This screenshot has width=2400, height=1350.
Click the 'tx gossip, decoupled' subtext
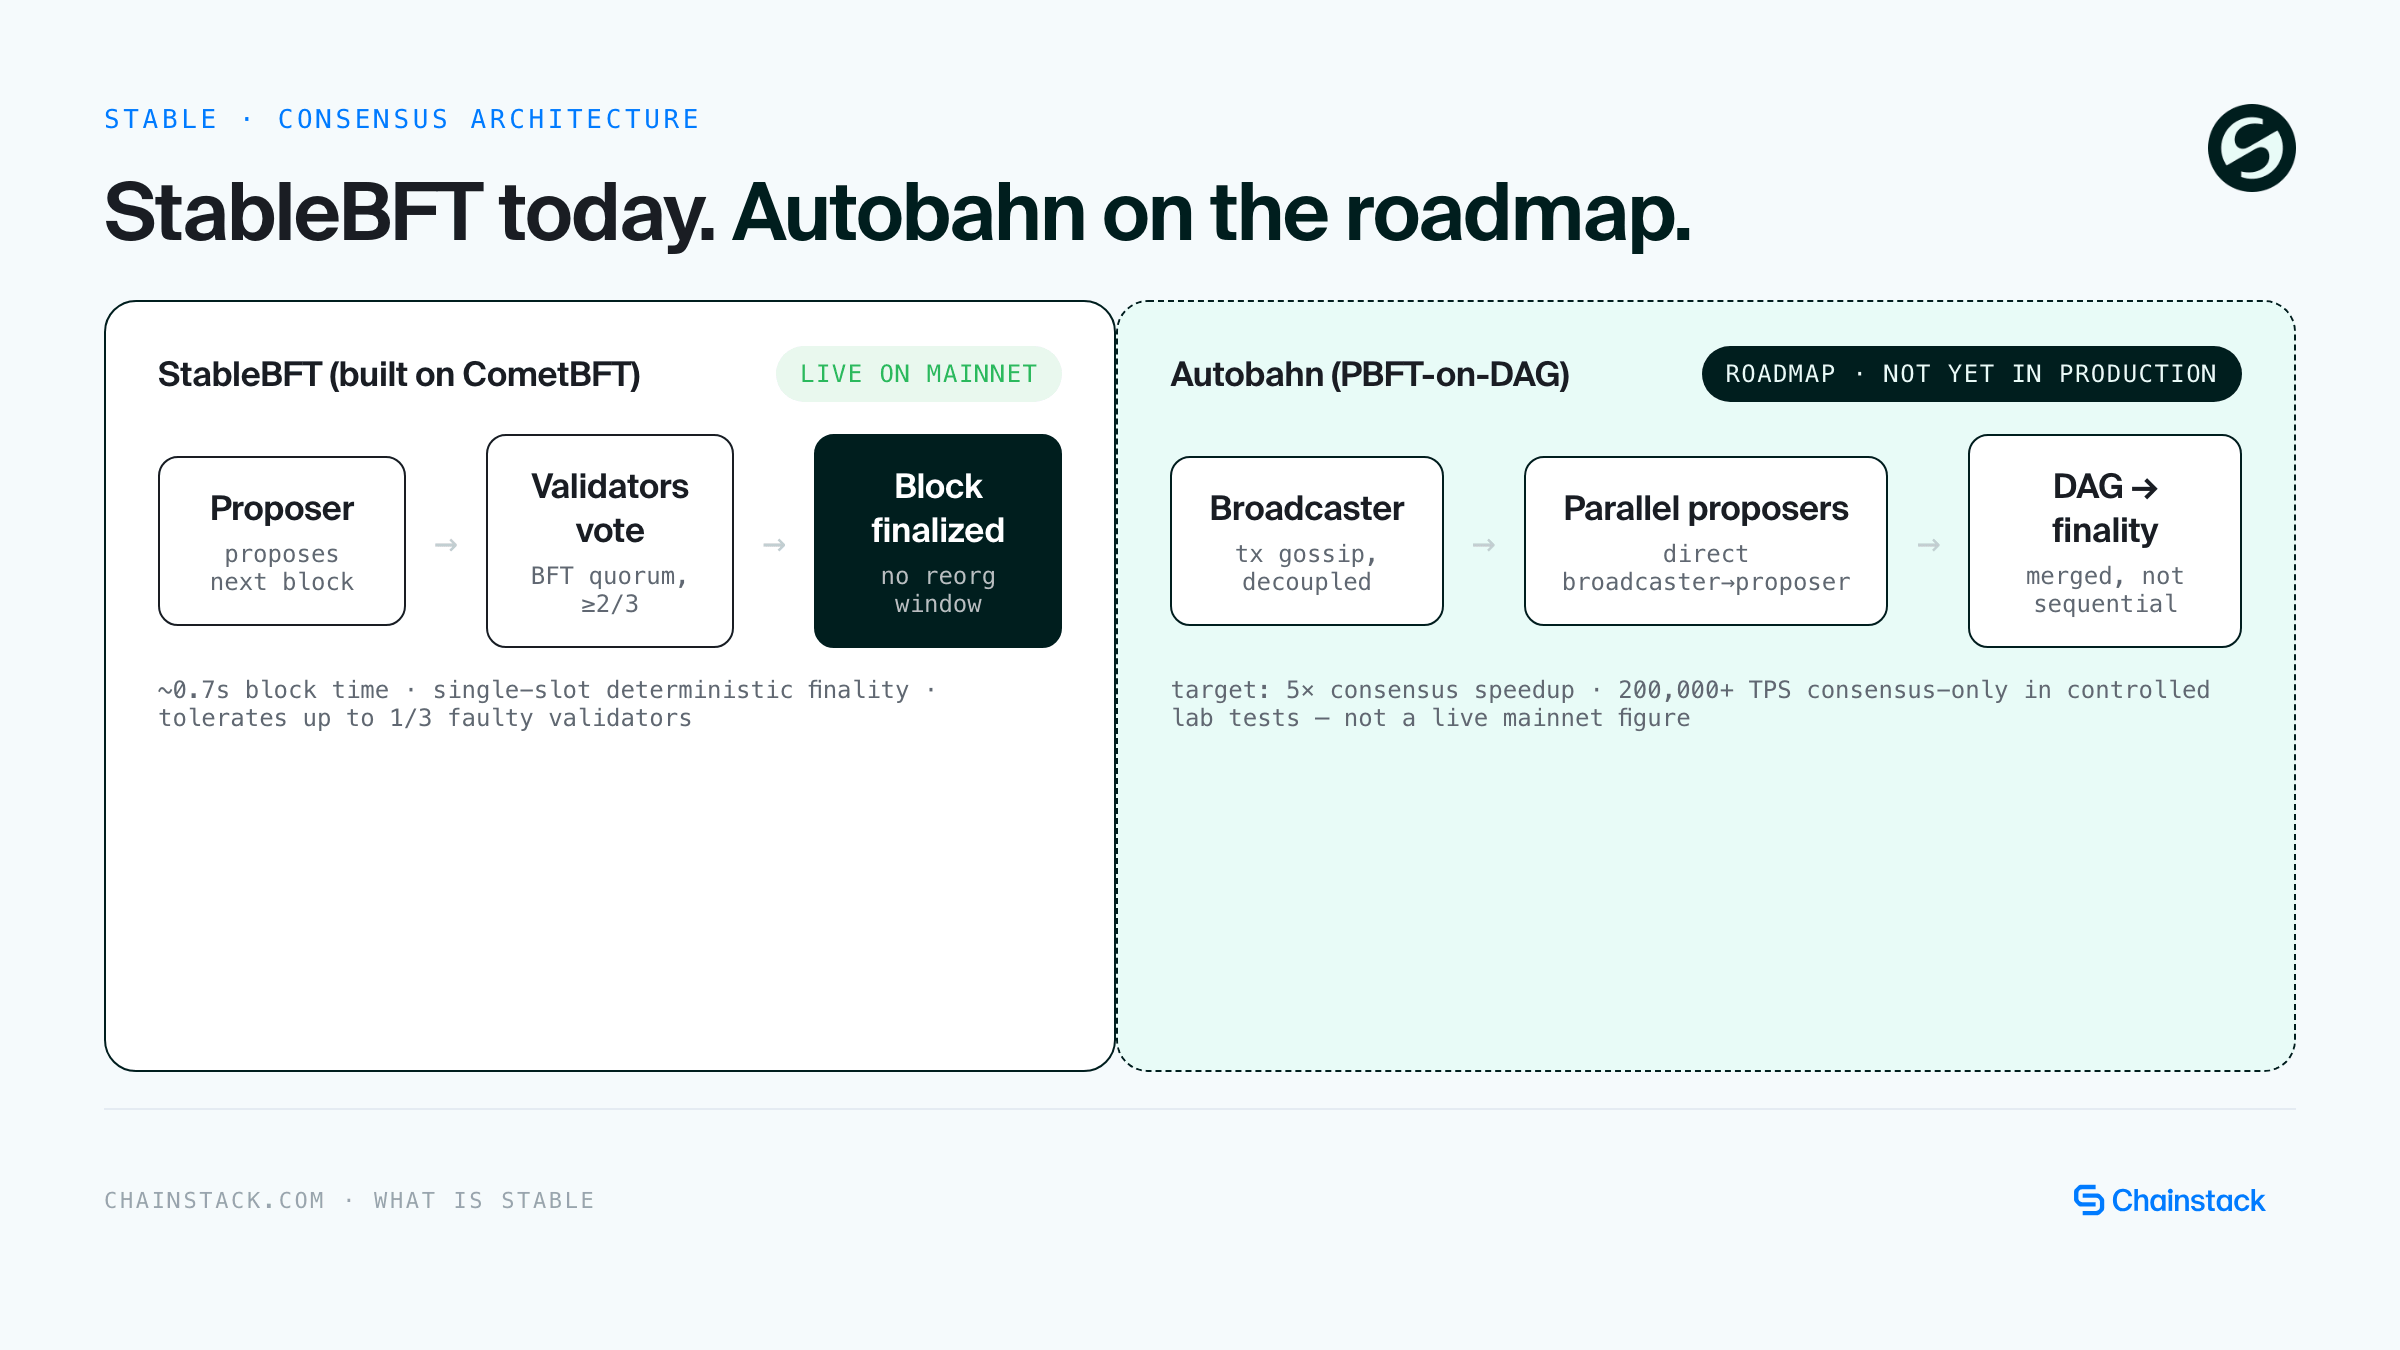point(1307,568)
